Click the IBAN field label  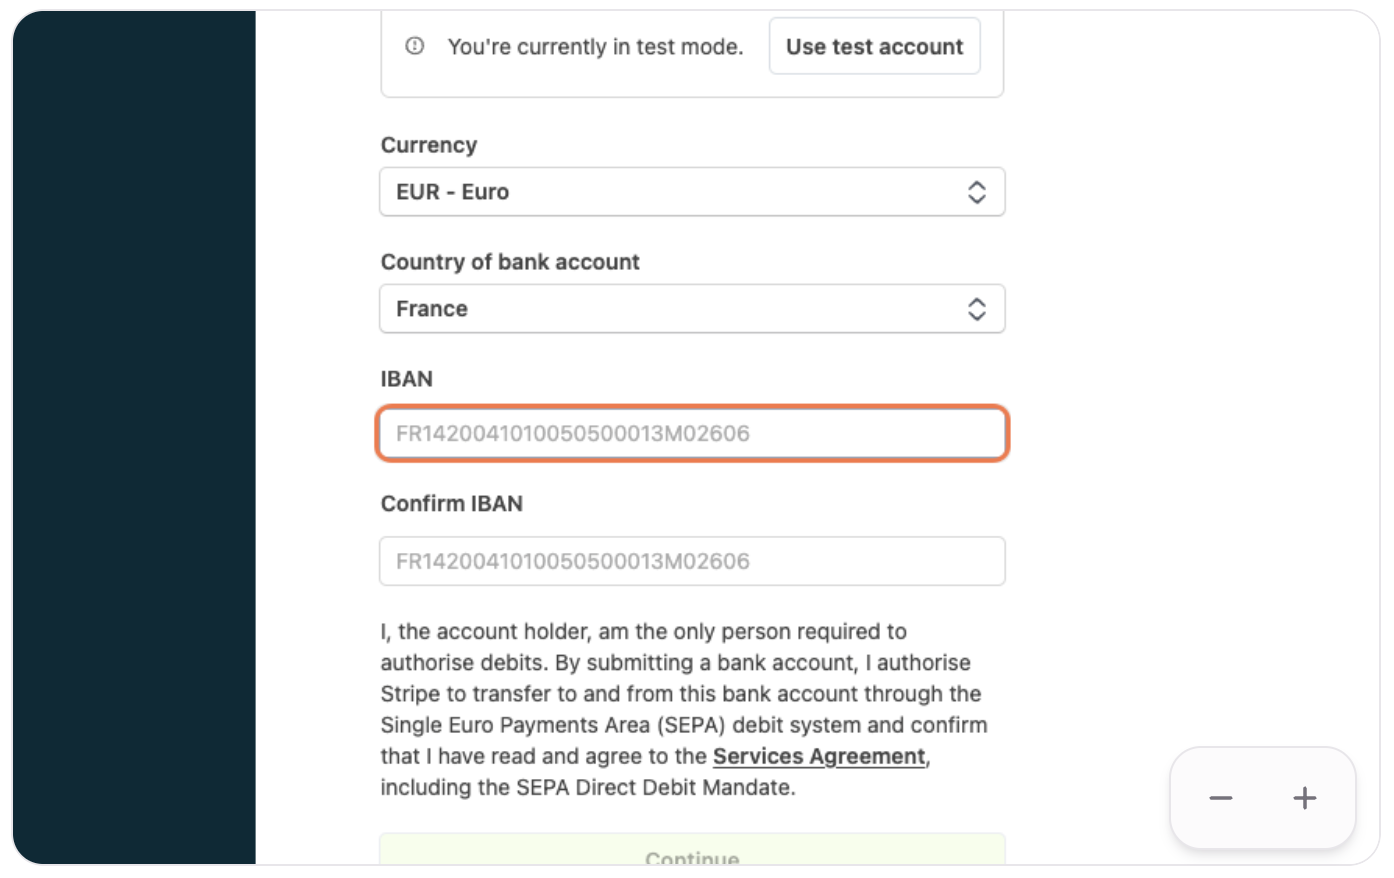(x=407, y=379)
